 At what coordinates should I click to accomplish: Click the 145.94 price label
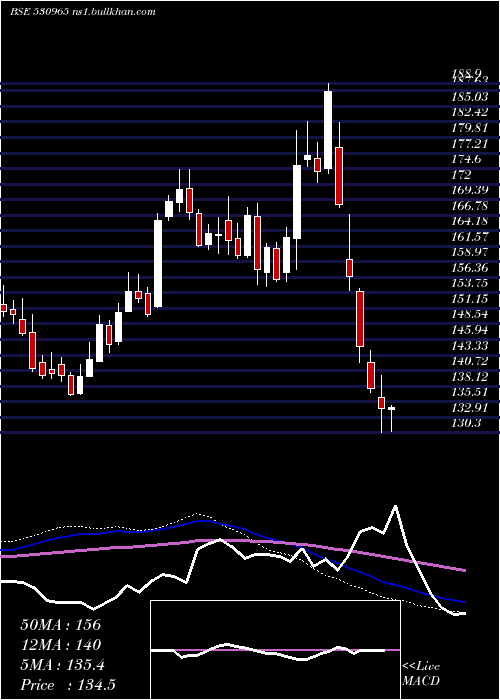pyautogui.click(x=469, y=330)
